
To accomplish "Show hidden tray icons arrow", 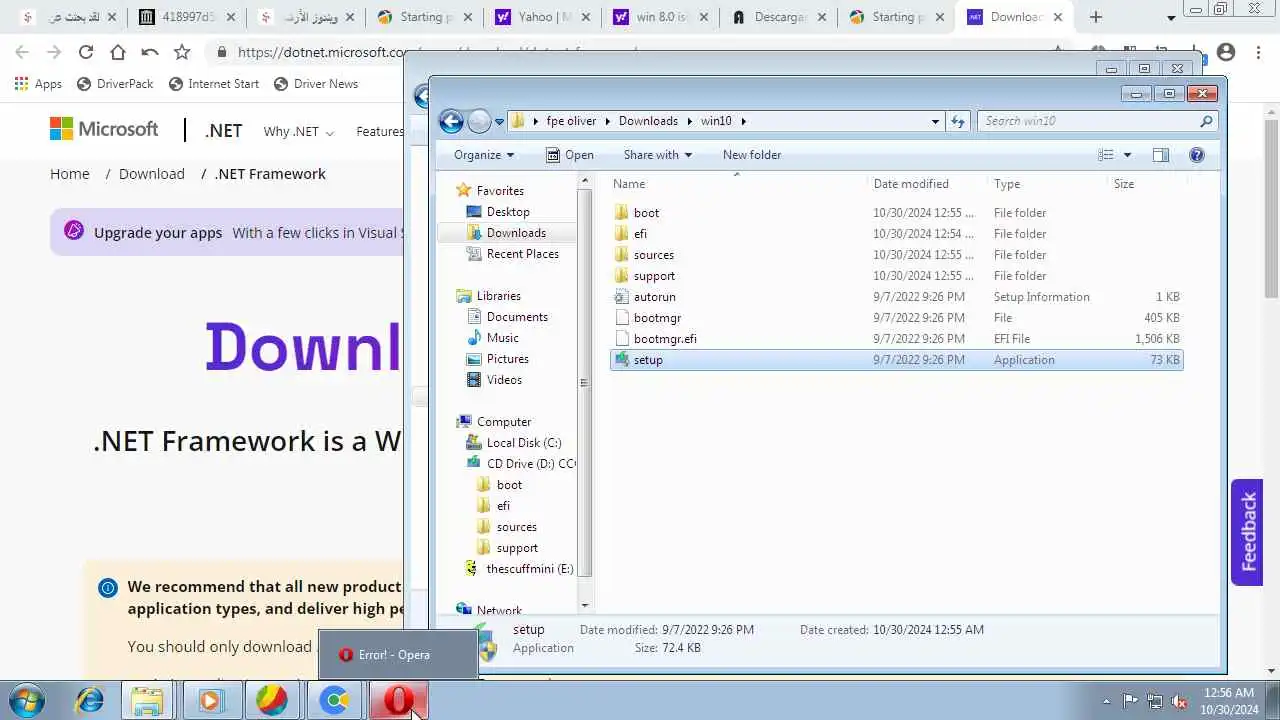I will tap(1105, 701).
